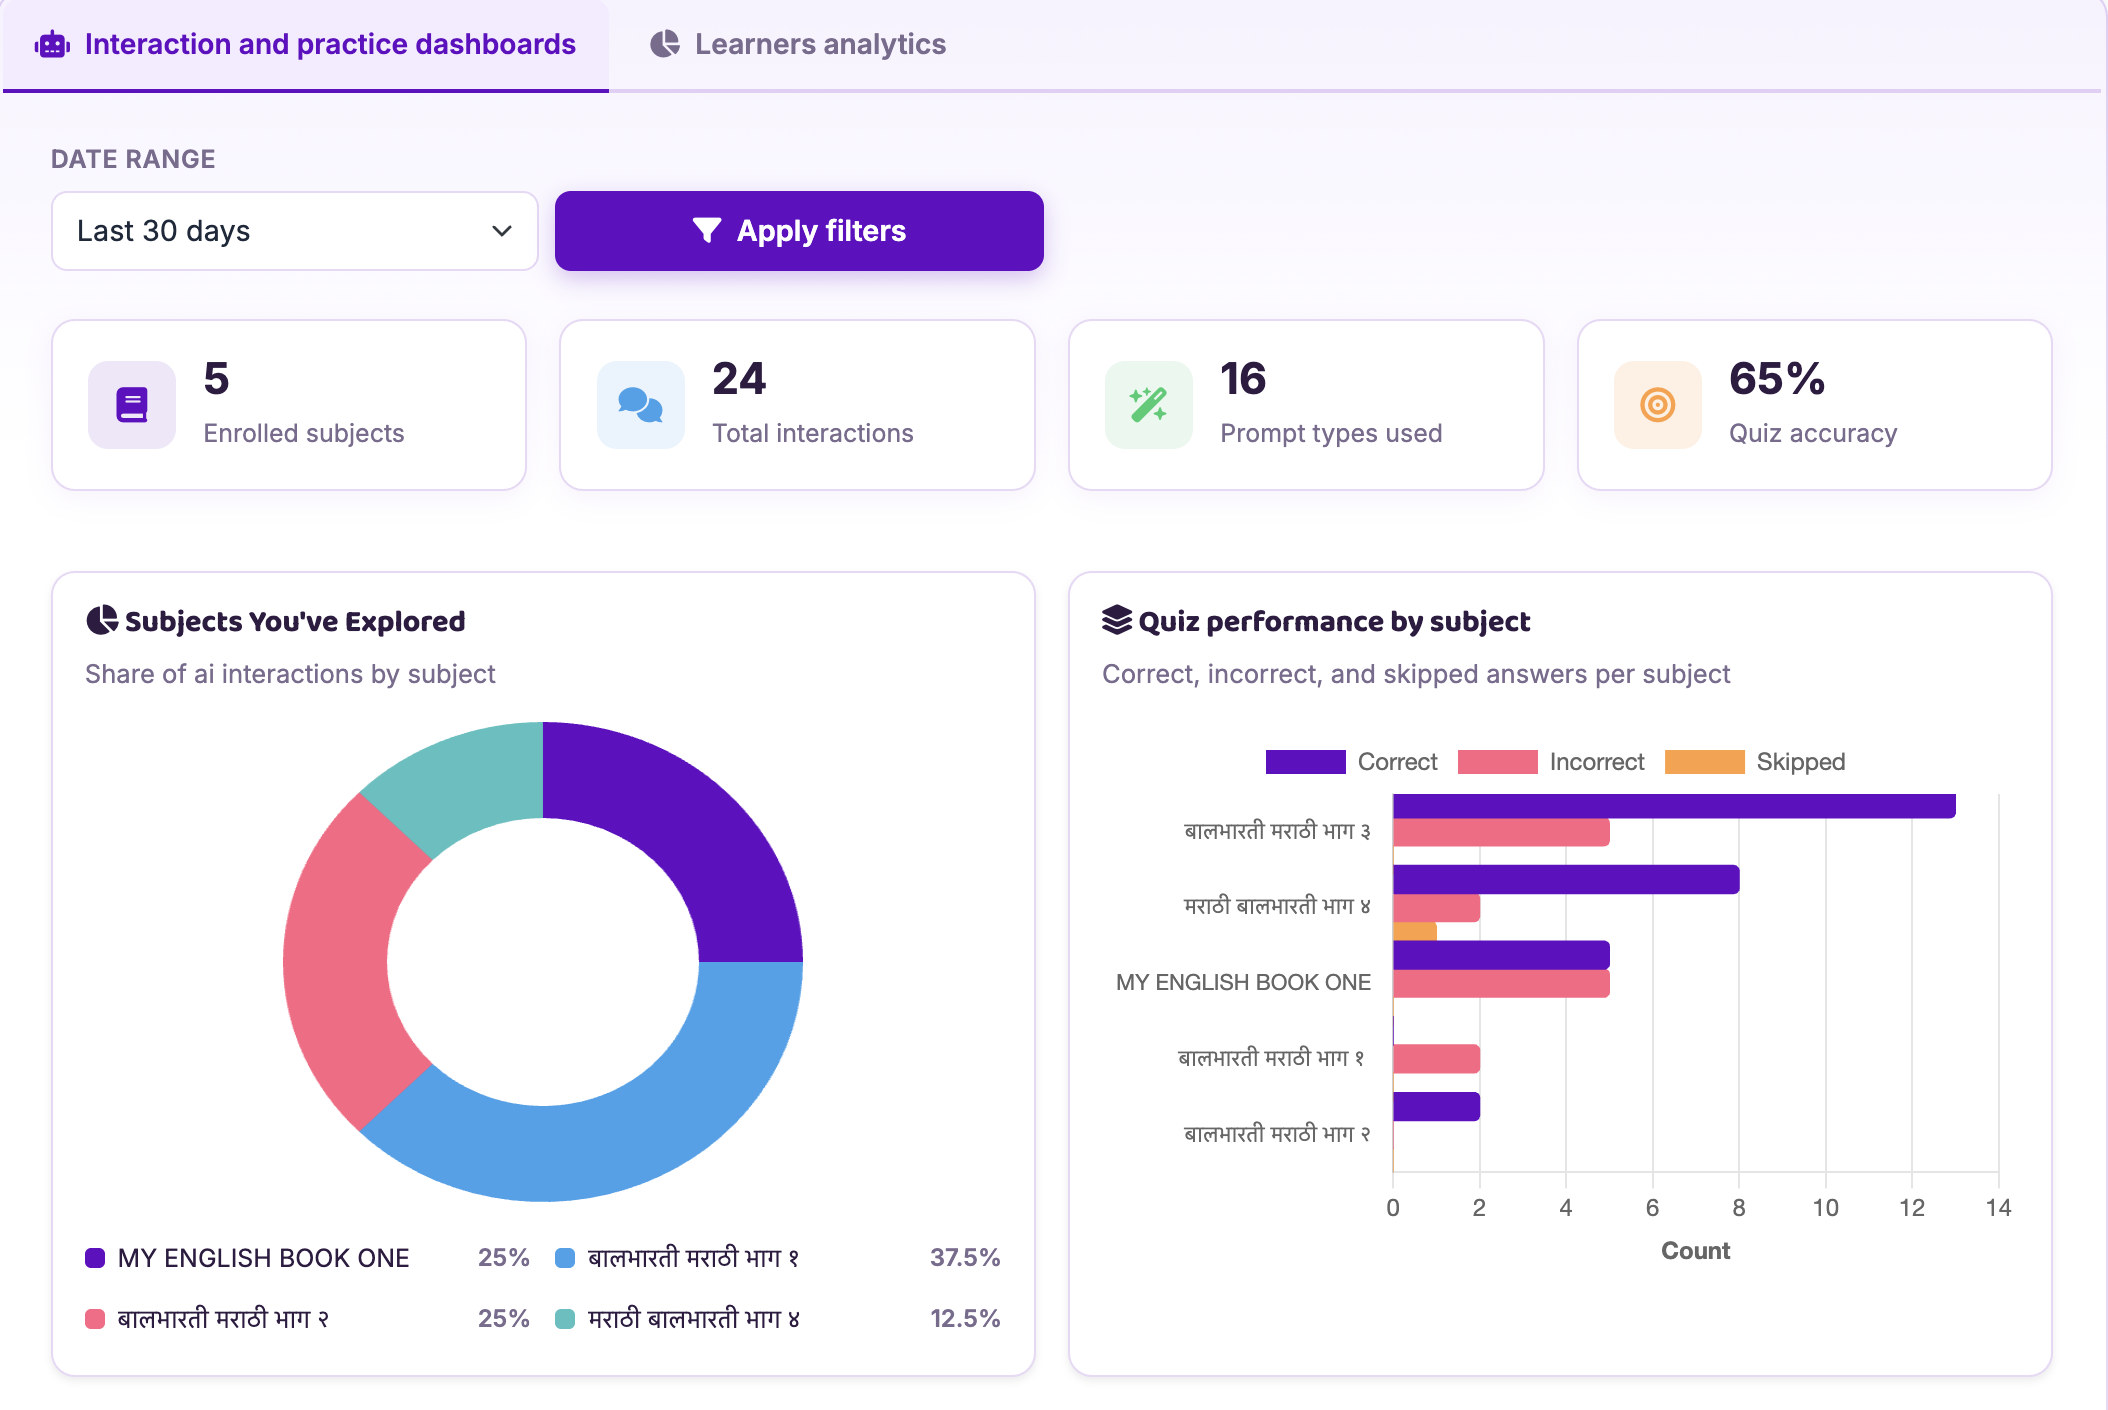Toggle the Incorrect legend item
2108x1410 pixels.
(1551, 762)
